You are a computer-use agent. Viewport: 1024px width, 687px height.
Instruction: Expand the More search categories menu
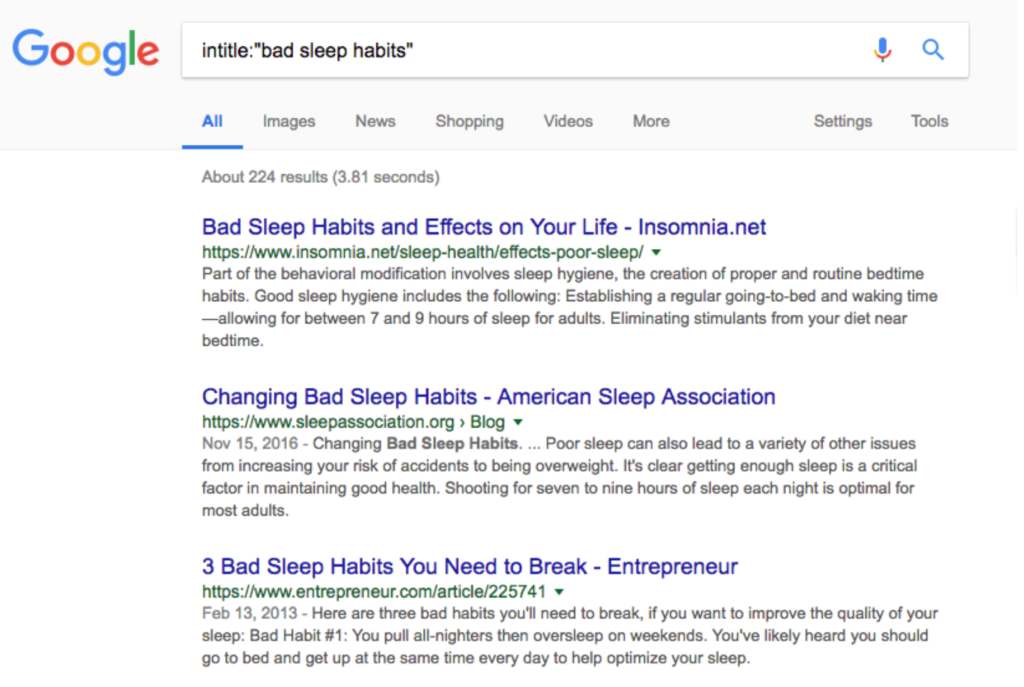click(x=651, y=121)
